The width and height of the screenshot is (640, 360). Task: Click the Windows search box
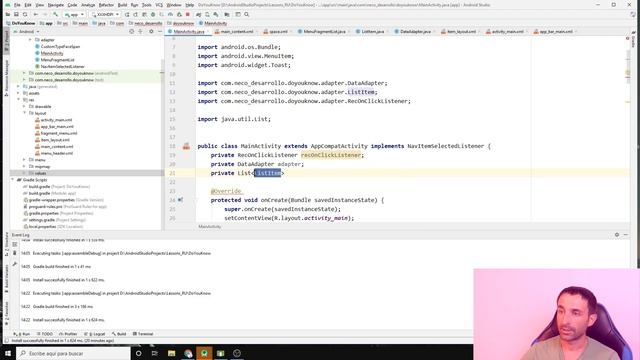coord(73,353)
